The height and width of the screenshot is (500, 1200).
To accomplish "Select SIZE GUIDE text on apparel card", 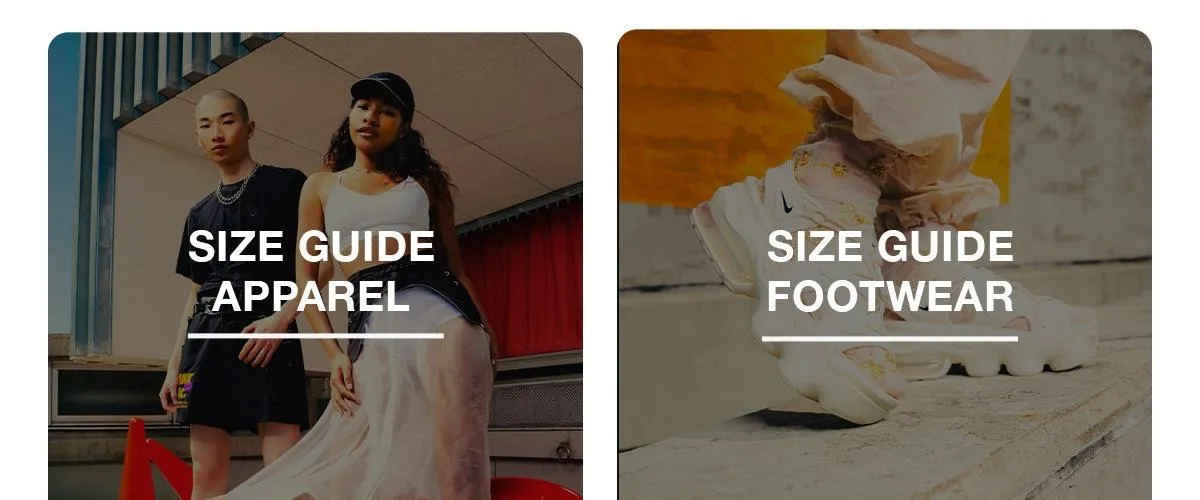I will coord(311,246).
